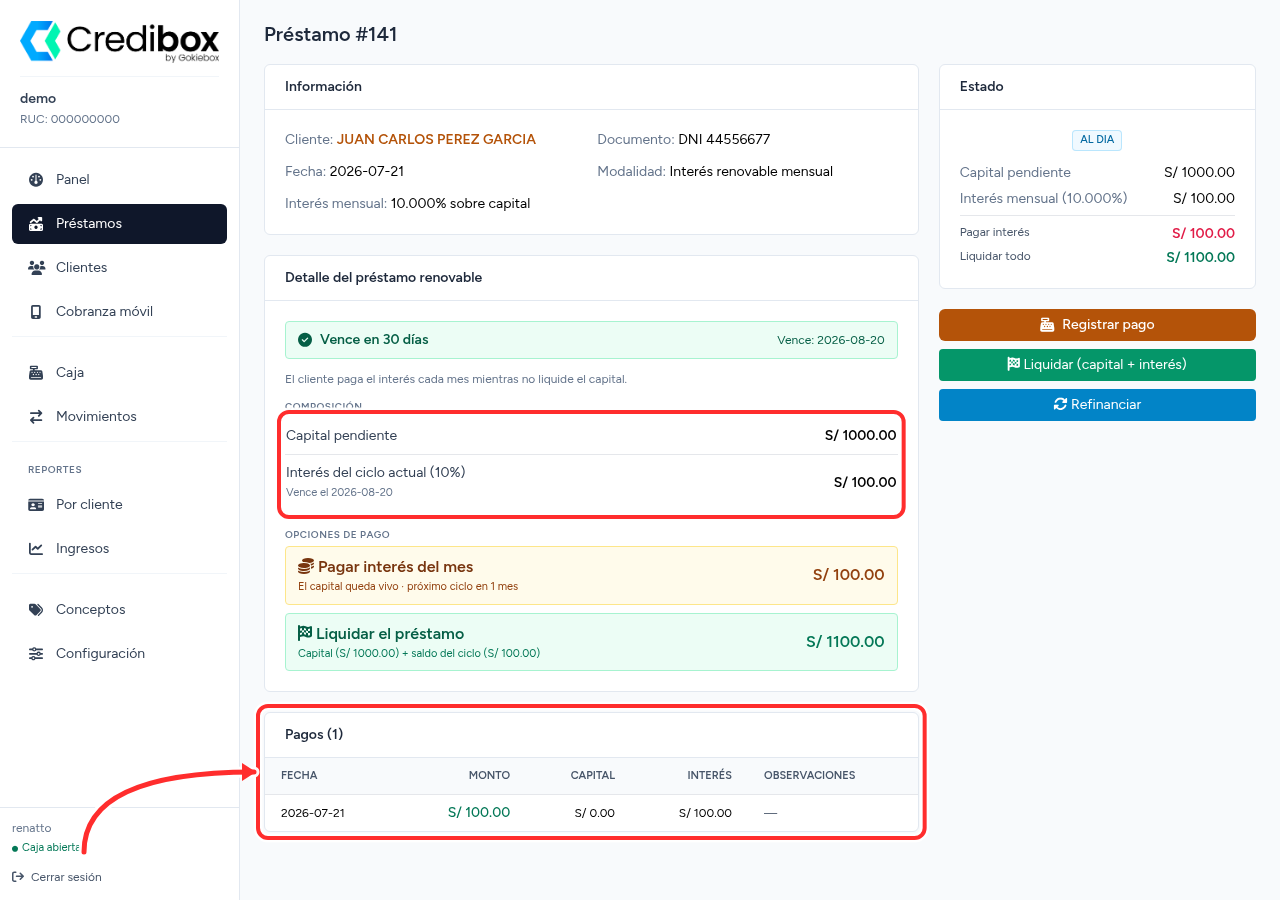This screenshot has width=1280, height=900.
Task: Click the coins icon in Pagar interés del mes
Action: coord(306,567)
